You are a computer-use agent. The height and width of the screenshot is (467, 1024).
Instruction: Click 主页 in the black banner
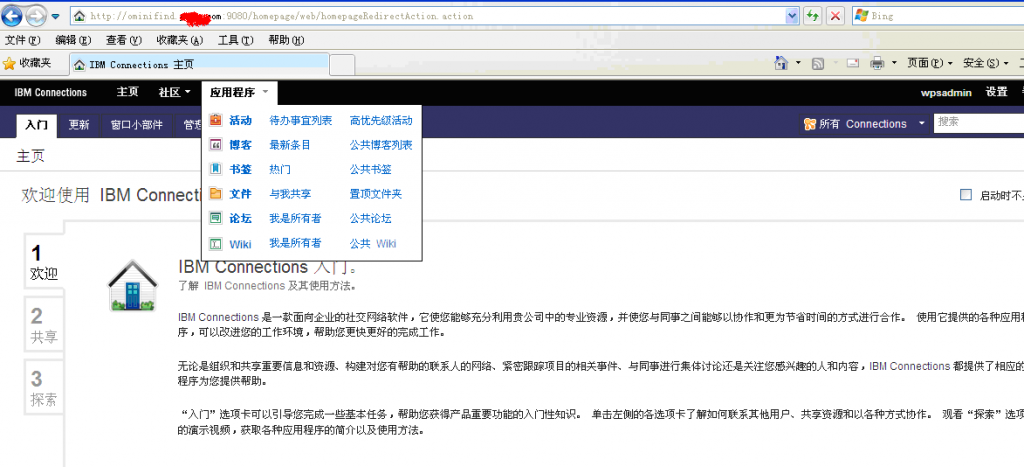click(127, 92)
